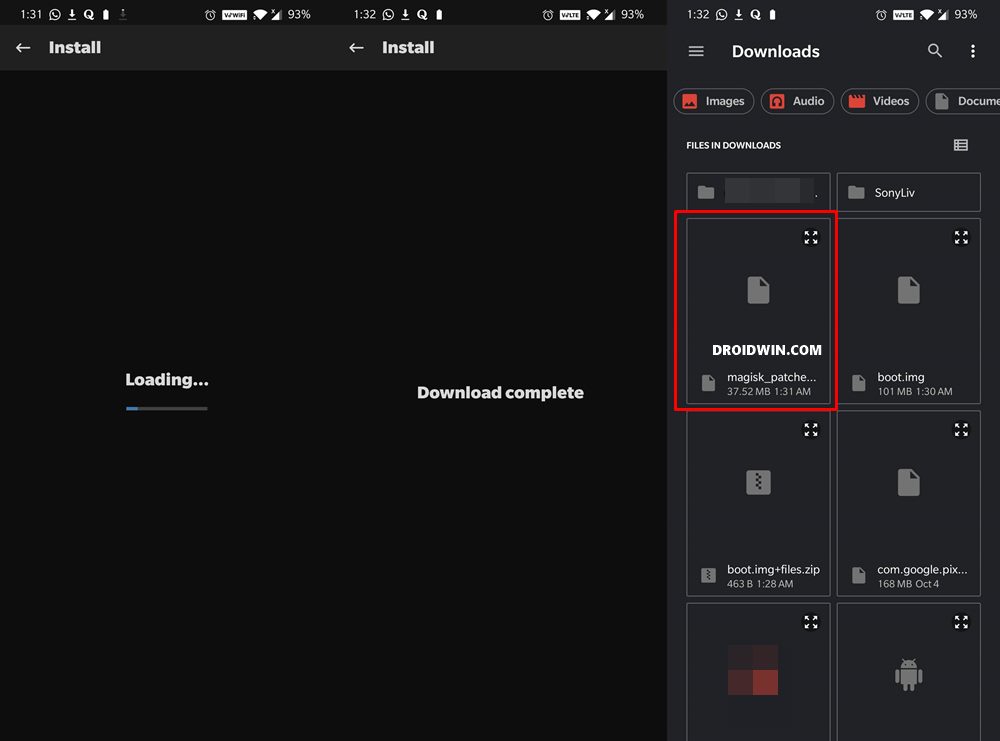Open the three-dot overflow menu in Downloads

click(x=973, y=51)
